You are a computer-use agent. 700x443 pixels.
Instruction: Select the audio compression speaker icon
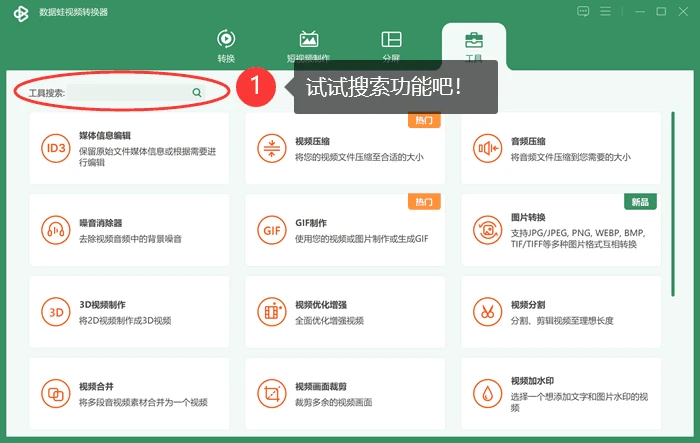(x=488, y=148)
